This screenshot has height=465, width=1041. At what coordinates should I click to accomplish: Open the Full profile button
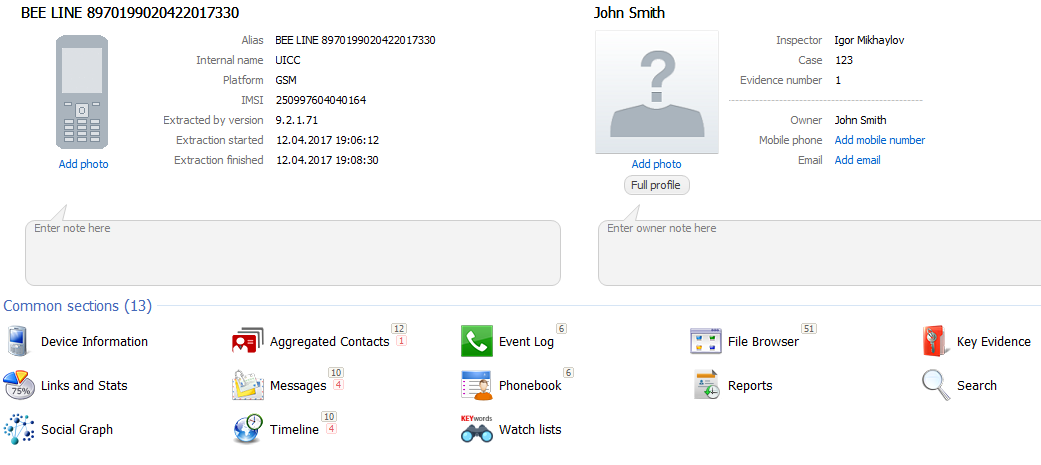coord(657,185)
